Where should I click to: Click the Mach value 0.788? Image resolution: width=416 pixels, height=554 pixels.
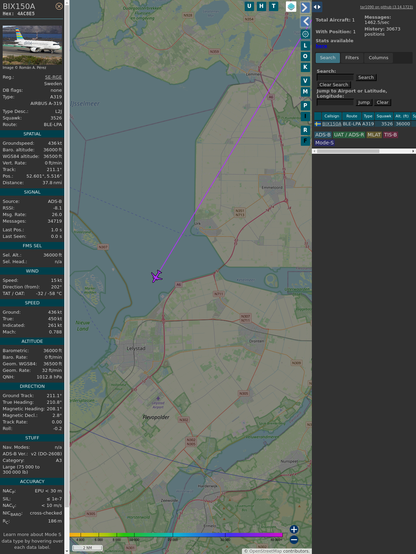(x=56, y=332)
